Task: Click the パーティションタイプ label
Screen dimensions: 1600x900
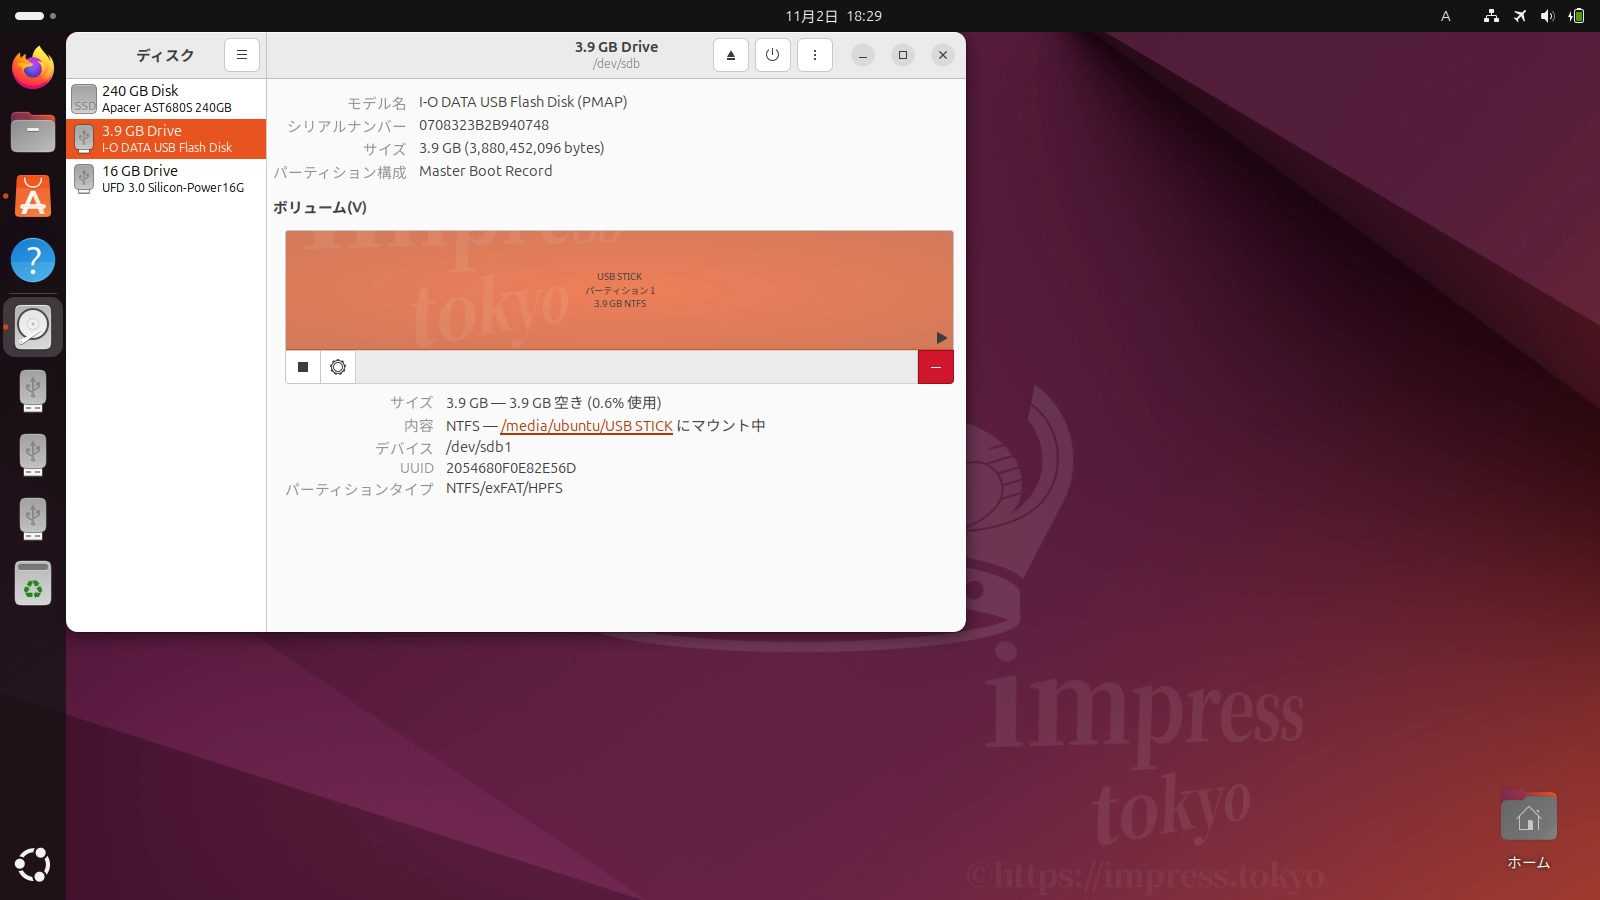Action: [359, 489]
